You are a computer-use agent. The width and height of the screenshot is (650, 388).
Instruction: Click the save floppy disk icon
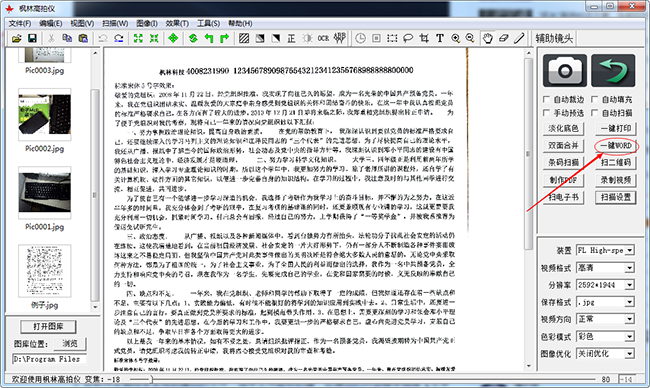pyautogui.click(x=32, y=39)
